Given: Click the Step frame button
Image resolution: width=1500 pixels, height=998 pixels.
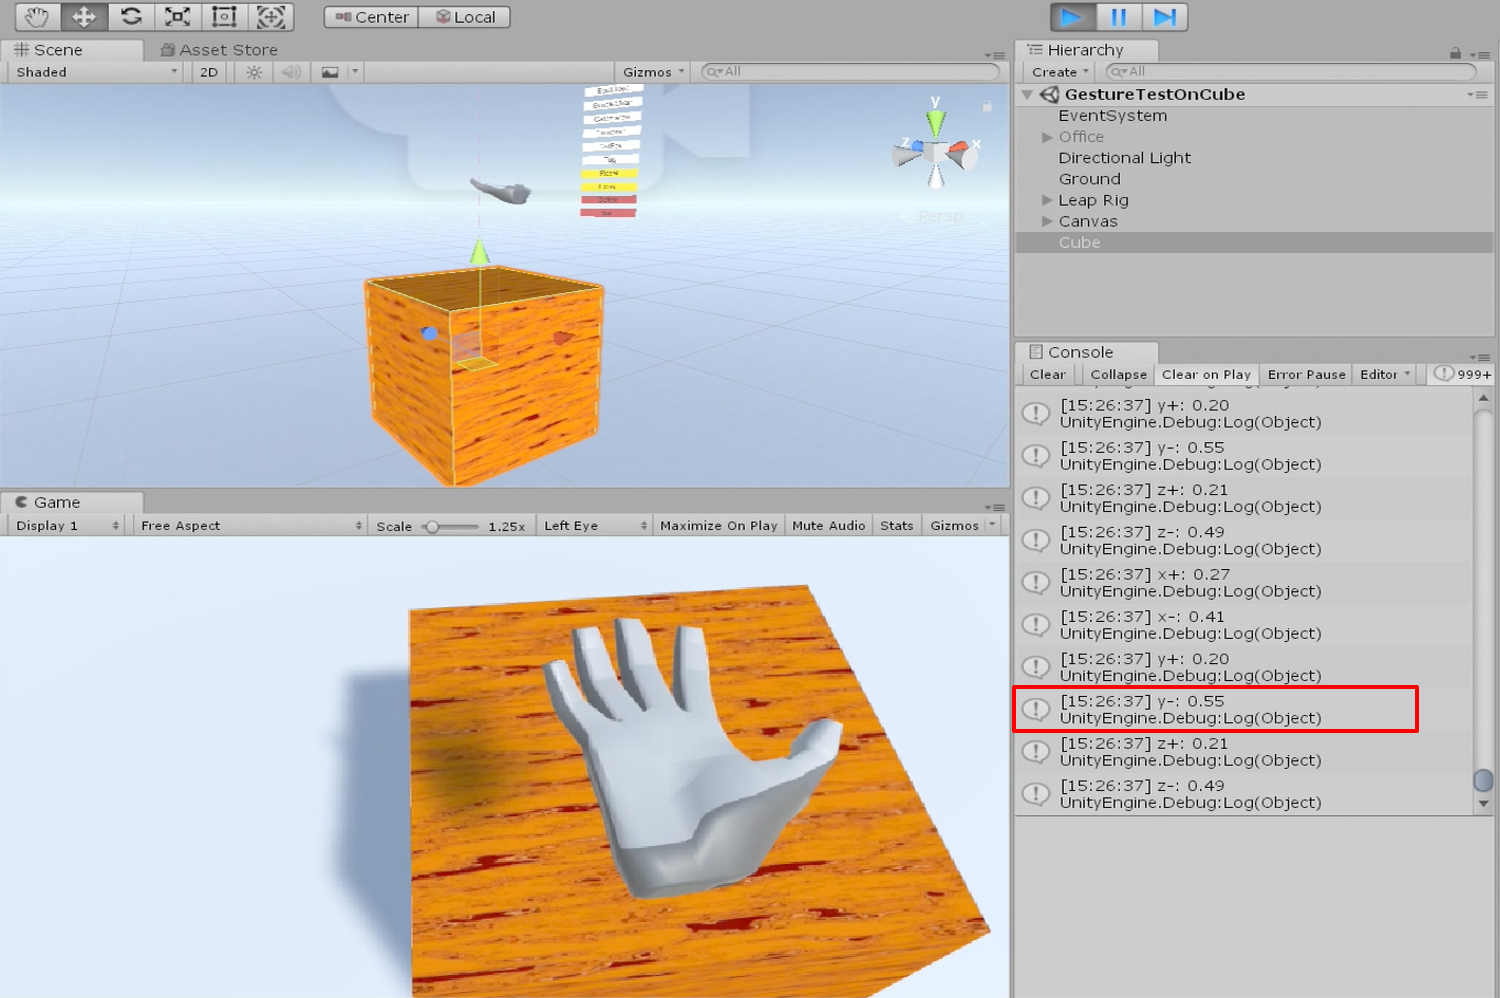Looking at the screenshot, I should (x=1164, y=17).
